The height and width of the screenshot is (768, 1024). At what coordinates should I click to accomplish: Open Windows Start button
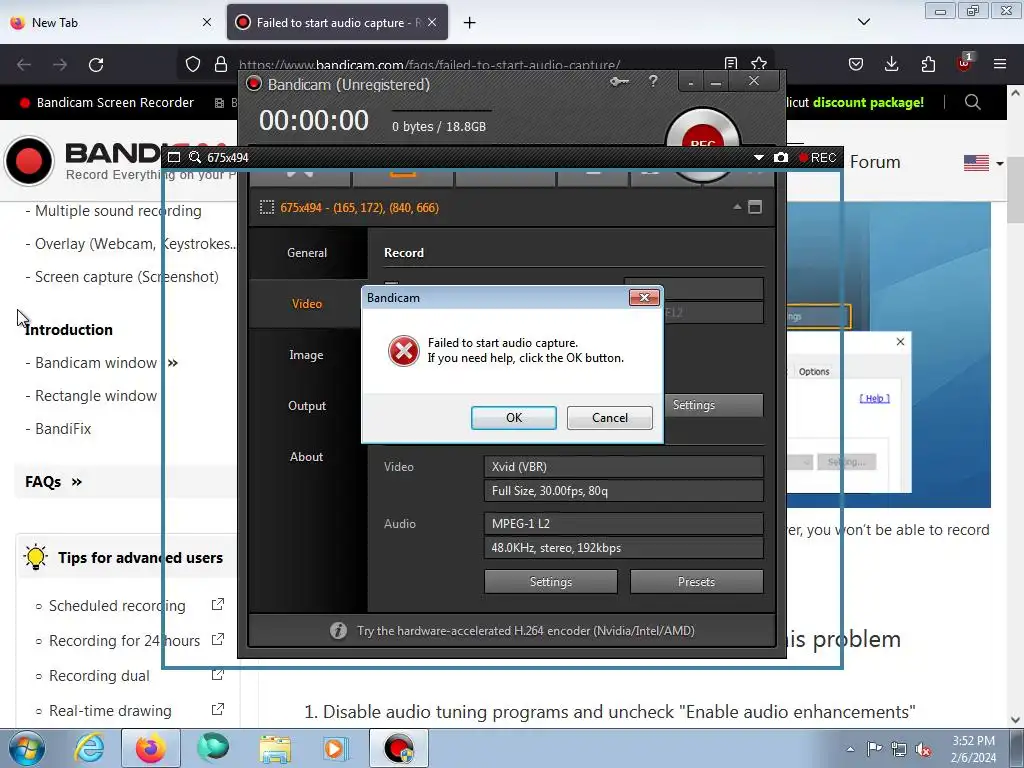[x=26, y=748]
